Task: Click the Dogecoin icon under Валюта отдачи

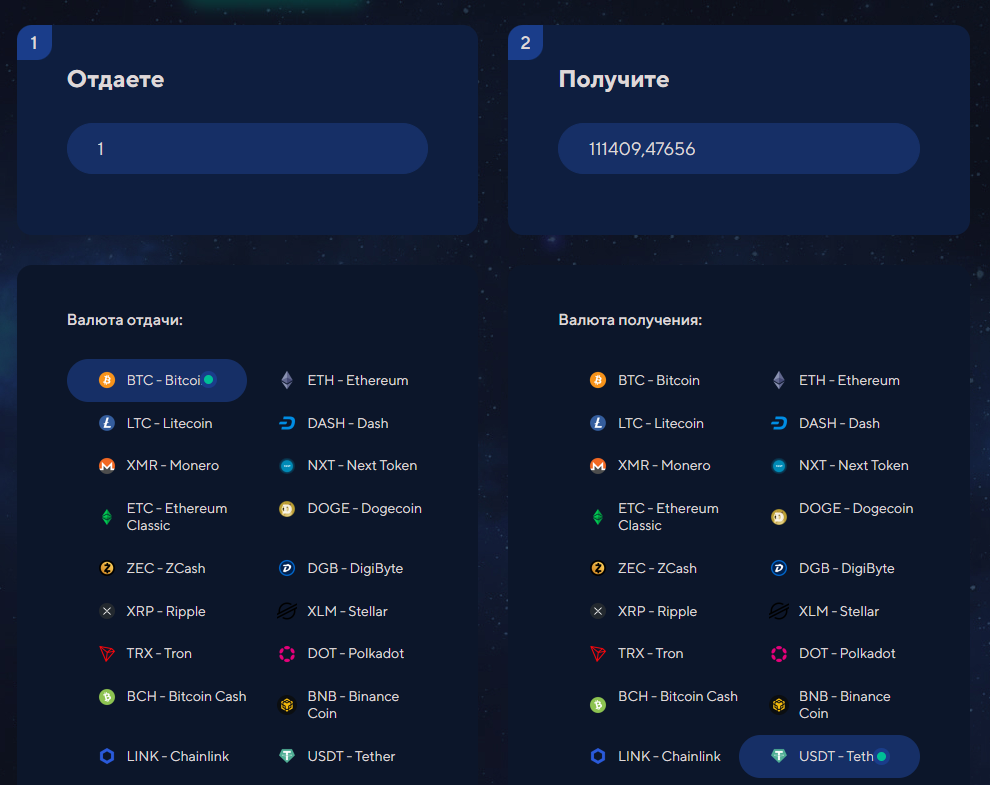Action: (287, 508)
